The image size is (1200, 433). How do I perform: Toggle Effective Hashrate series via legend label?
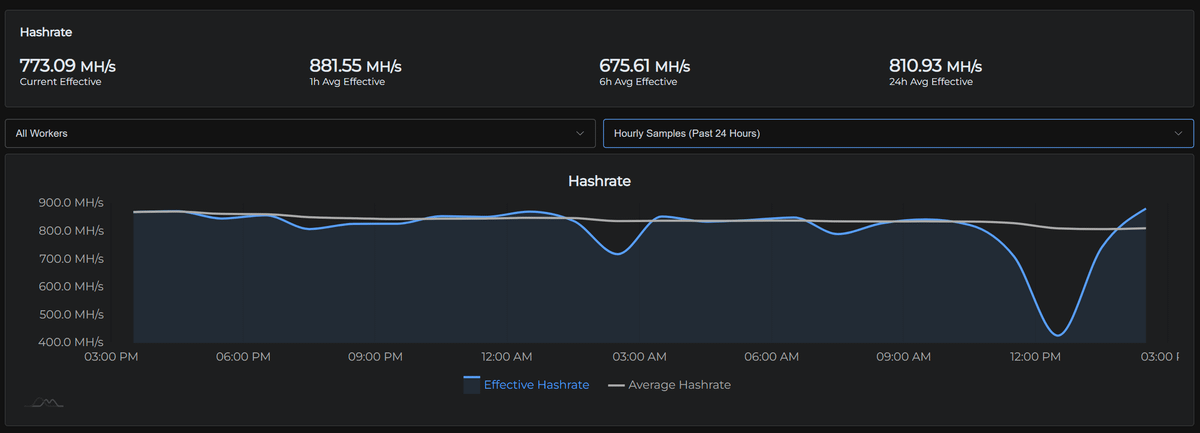(x=536, y=385)
